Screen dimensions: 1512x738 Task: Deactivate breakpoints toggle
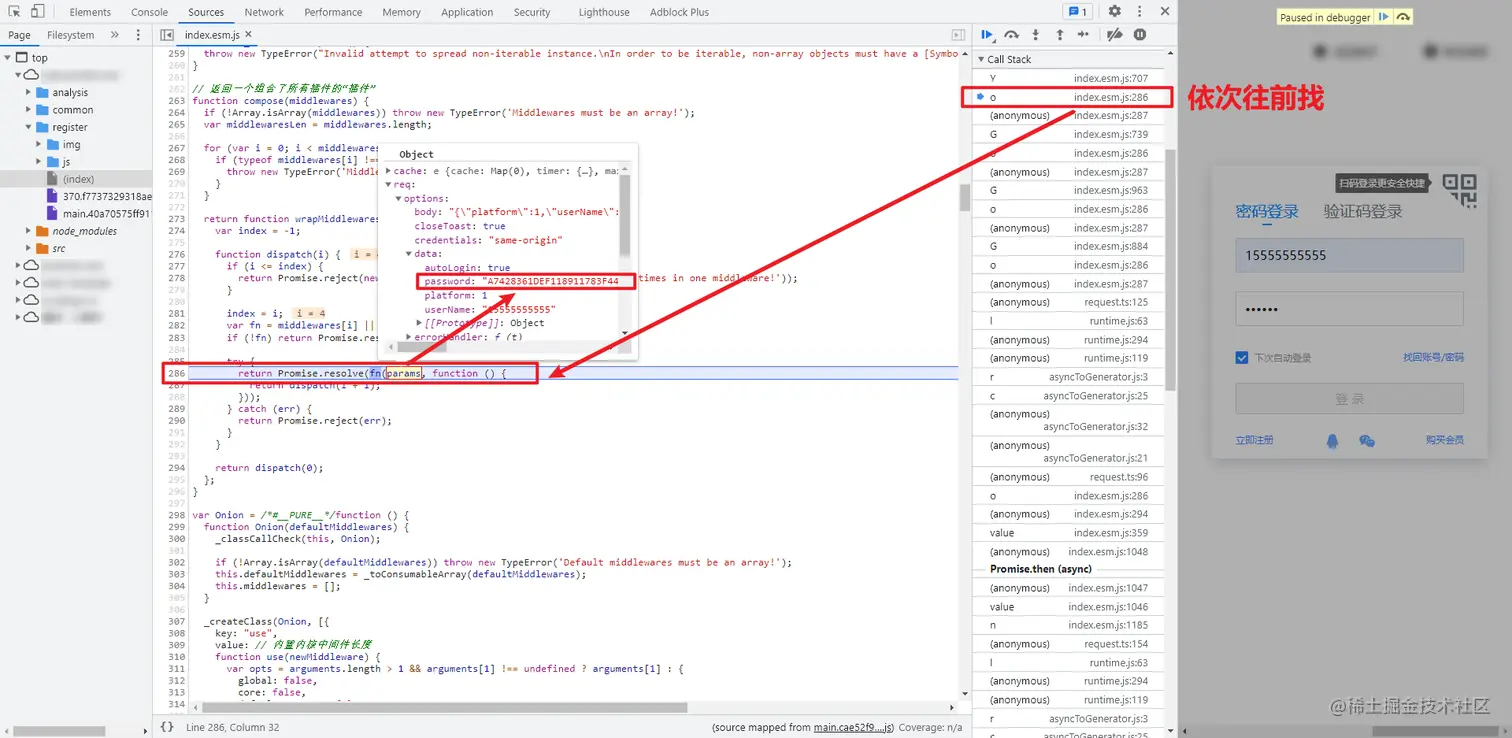coord(1114,35)
